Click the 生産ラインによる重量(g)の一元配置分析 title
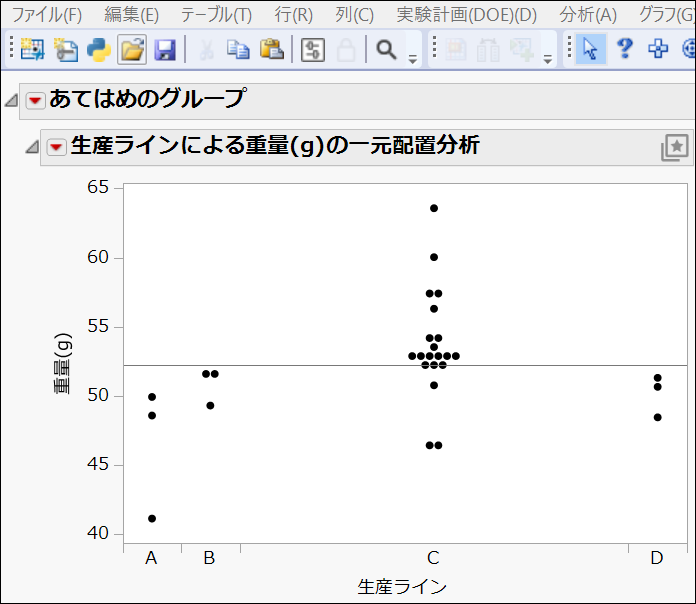The width and height of the screenshot is (696, 604). (275, 145)
